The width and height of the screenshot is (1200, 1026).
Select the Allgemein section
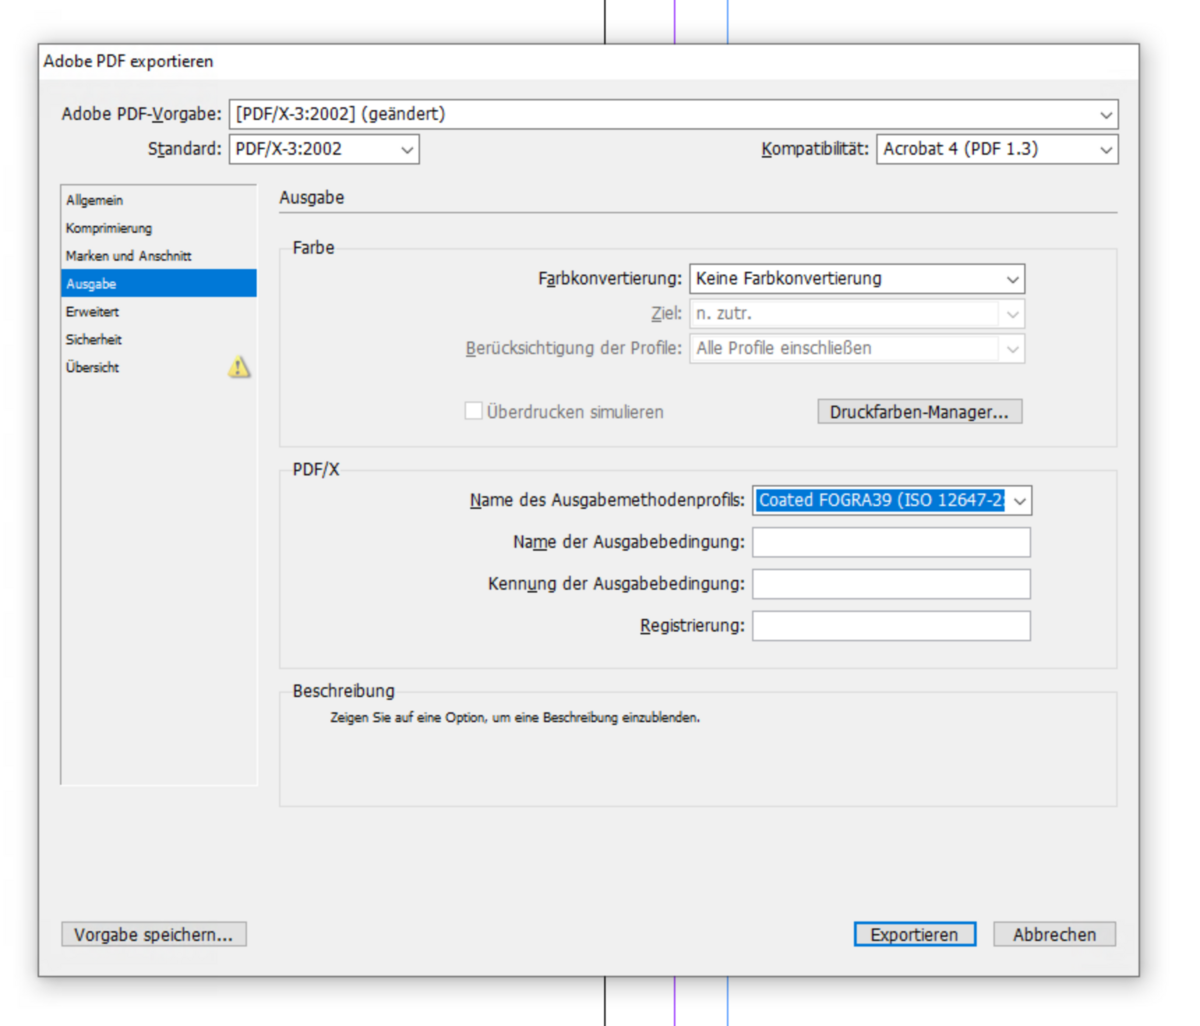95,200
